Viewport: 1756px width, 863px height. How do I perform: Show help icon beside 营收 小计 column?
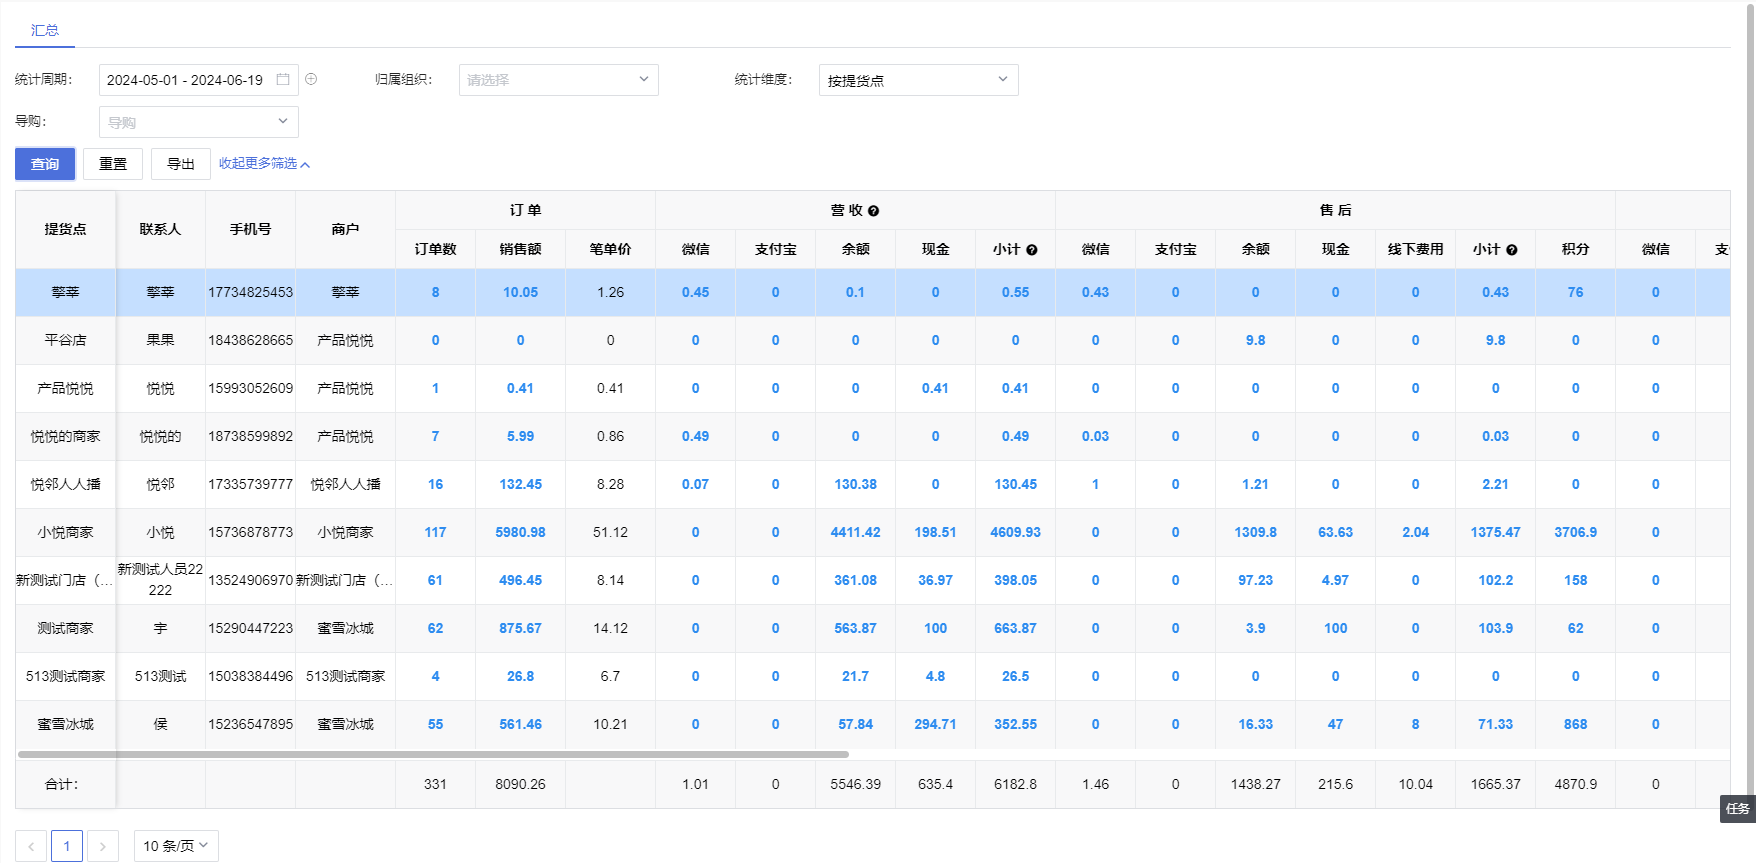click(x=1032, y=250)
